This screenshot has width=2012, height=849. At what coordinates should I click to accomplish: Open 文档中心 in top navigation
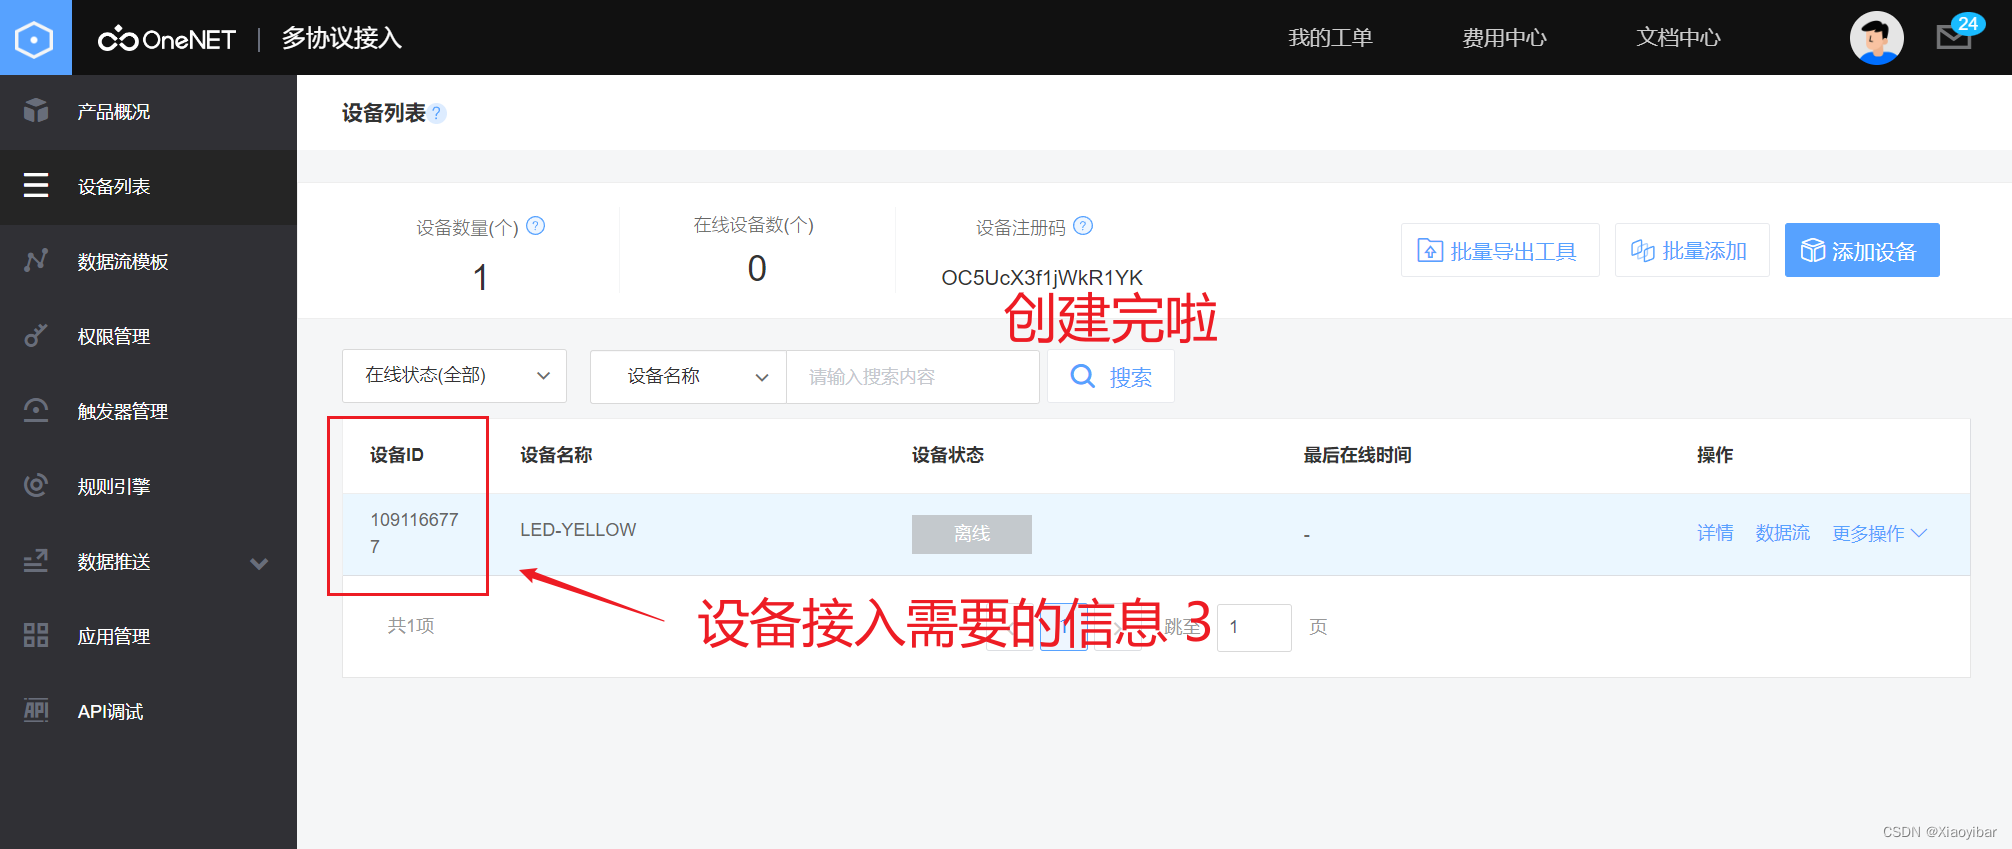[x=1678, y=38]
